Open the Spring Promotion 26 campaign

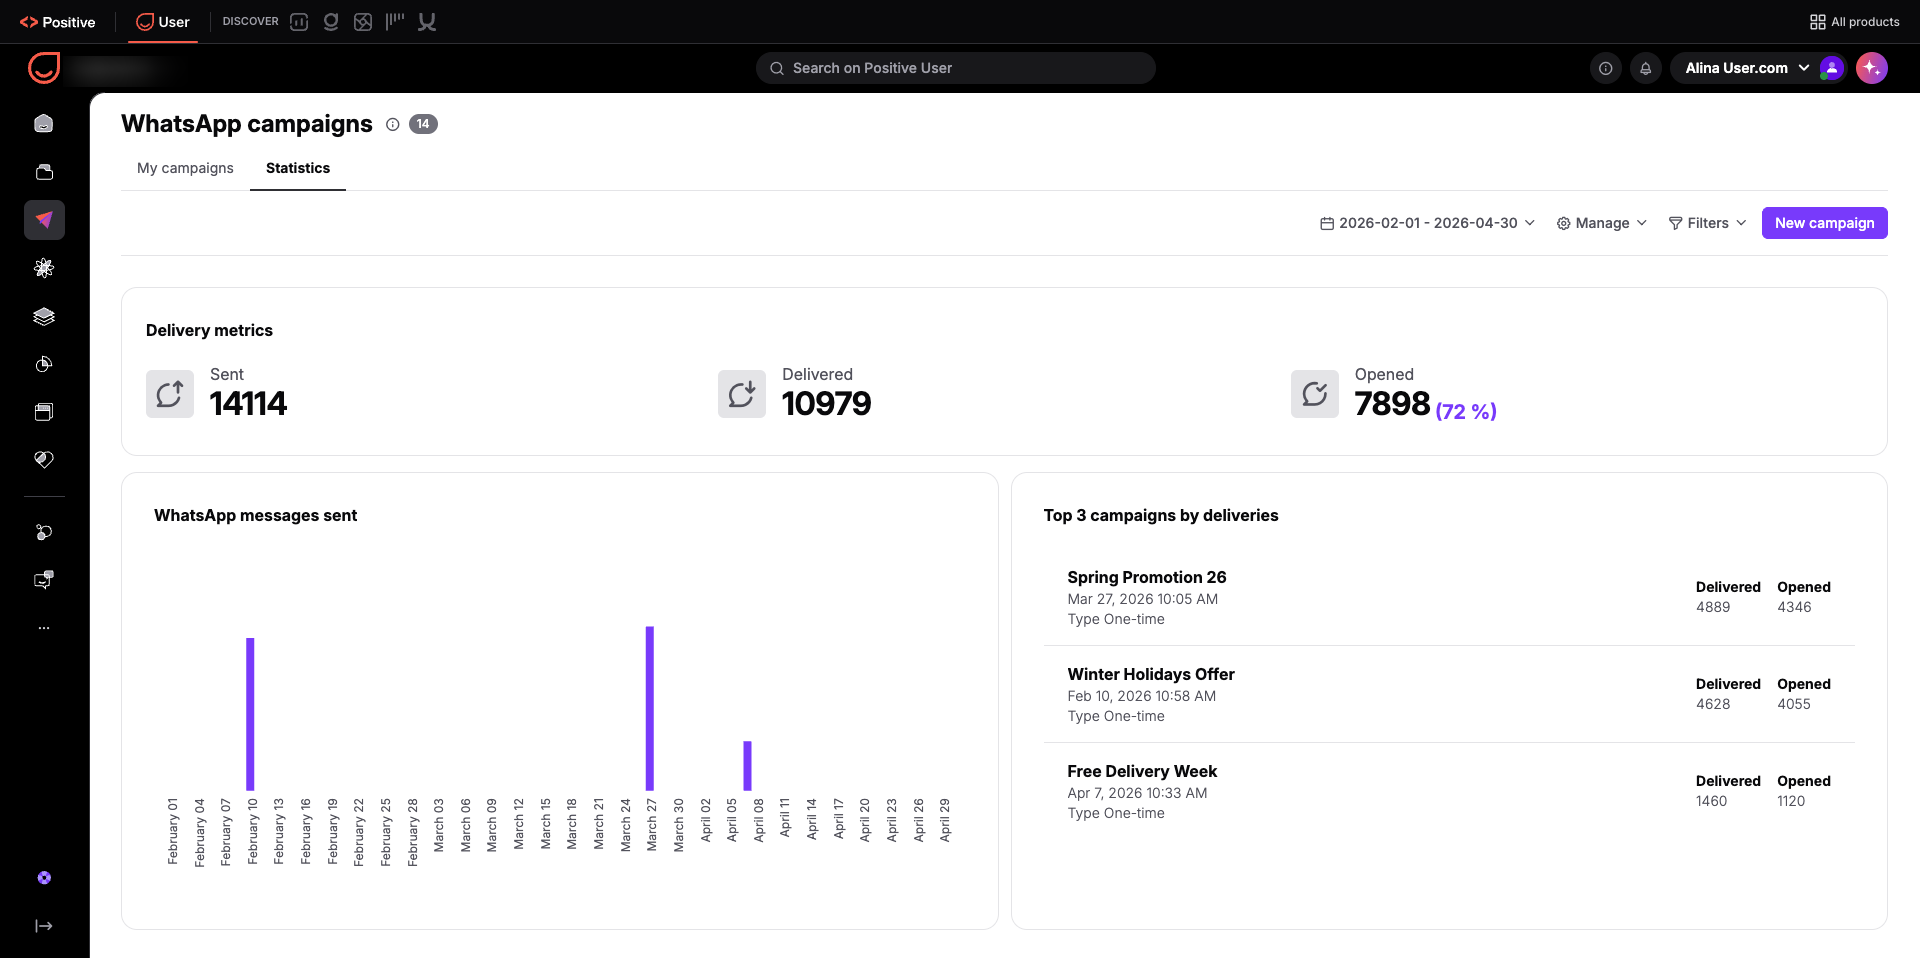(1146, 577)
